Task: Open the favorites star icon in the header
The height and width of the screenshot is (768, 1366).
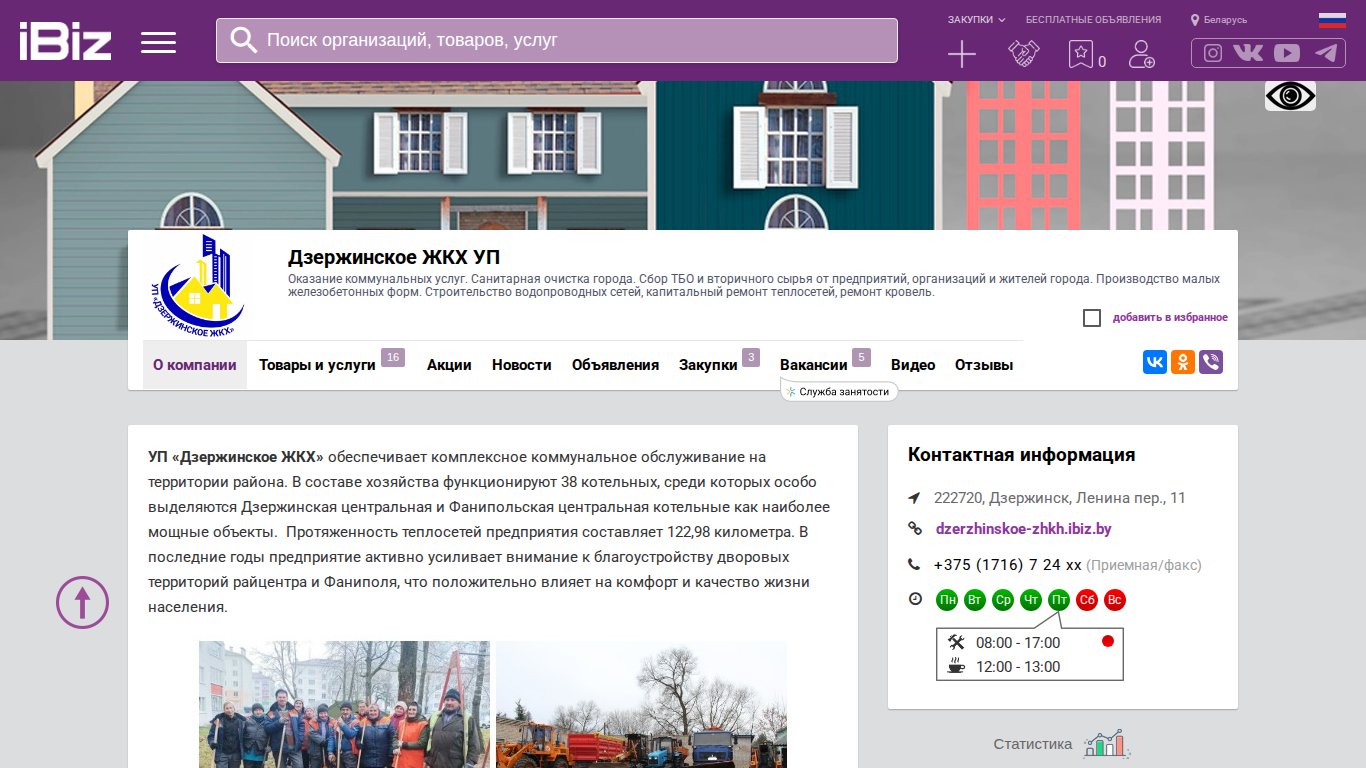Action: tap(1081, 54)
